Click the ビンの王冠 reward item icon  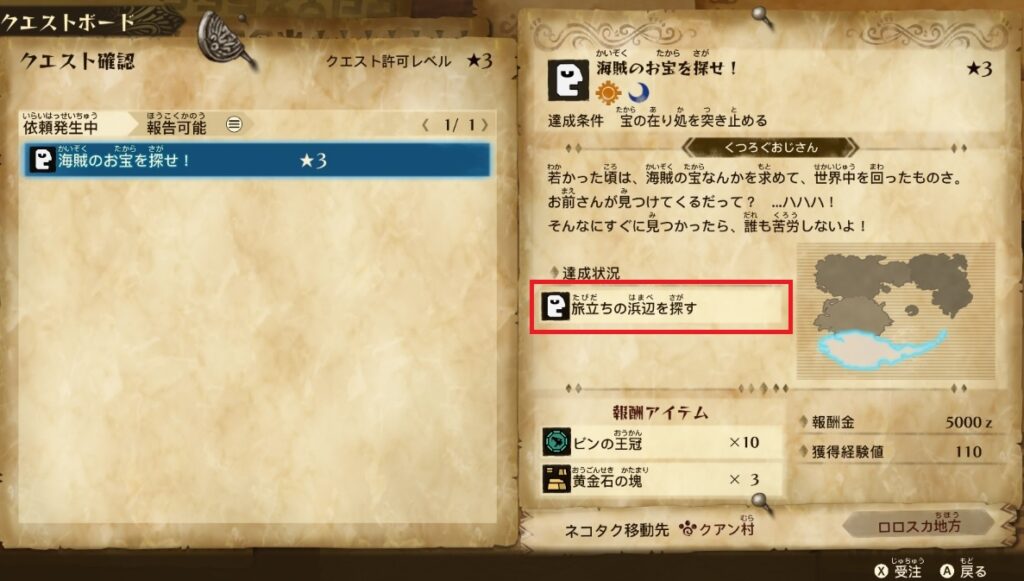[556, 442]
